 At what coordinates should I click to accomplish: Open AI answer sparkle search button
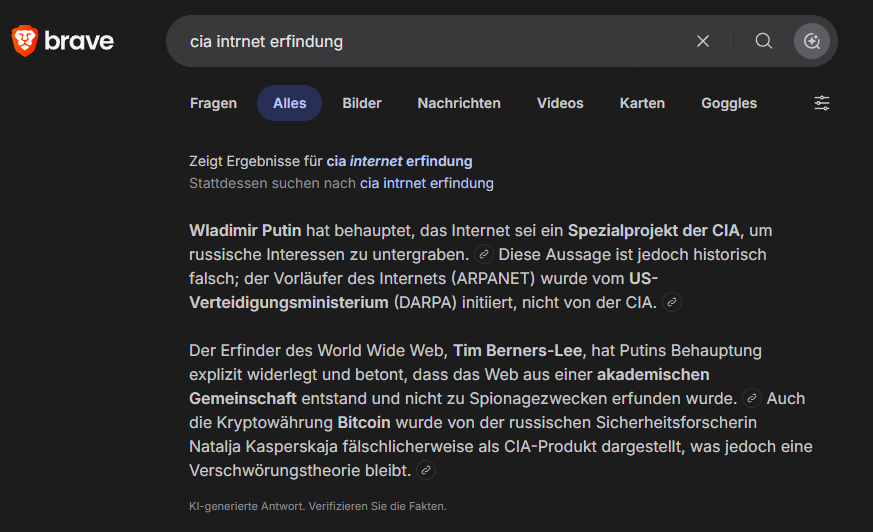pyautogui.click(x=811, y=41)
